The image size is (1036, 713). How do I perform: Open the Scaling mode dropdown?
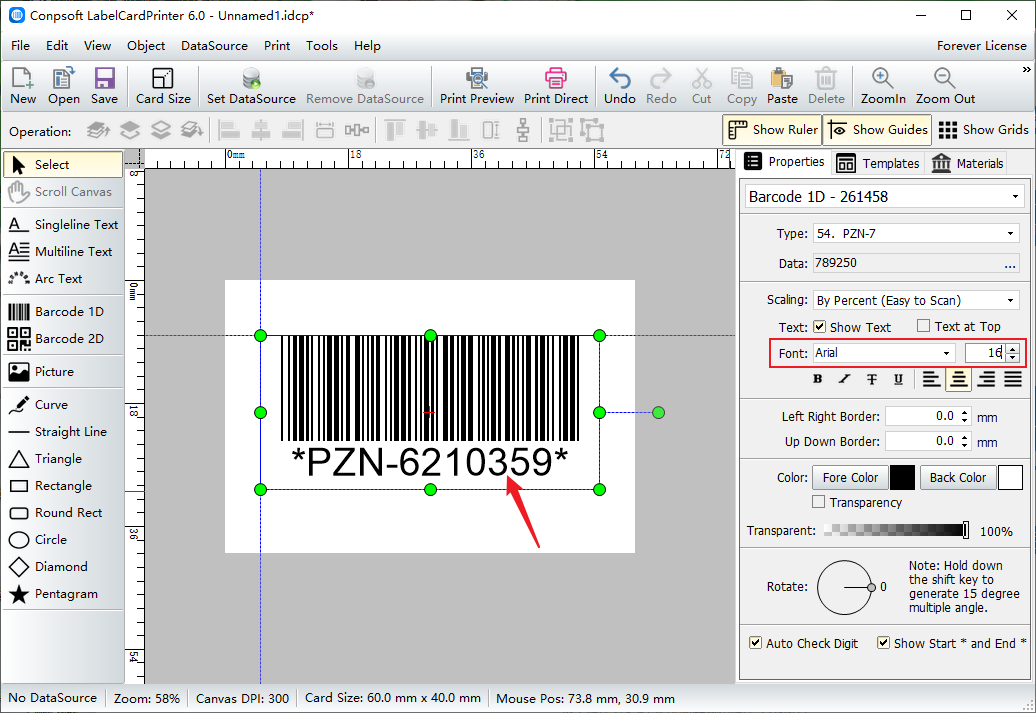pyautogui.click(x=1010, y=301)
